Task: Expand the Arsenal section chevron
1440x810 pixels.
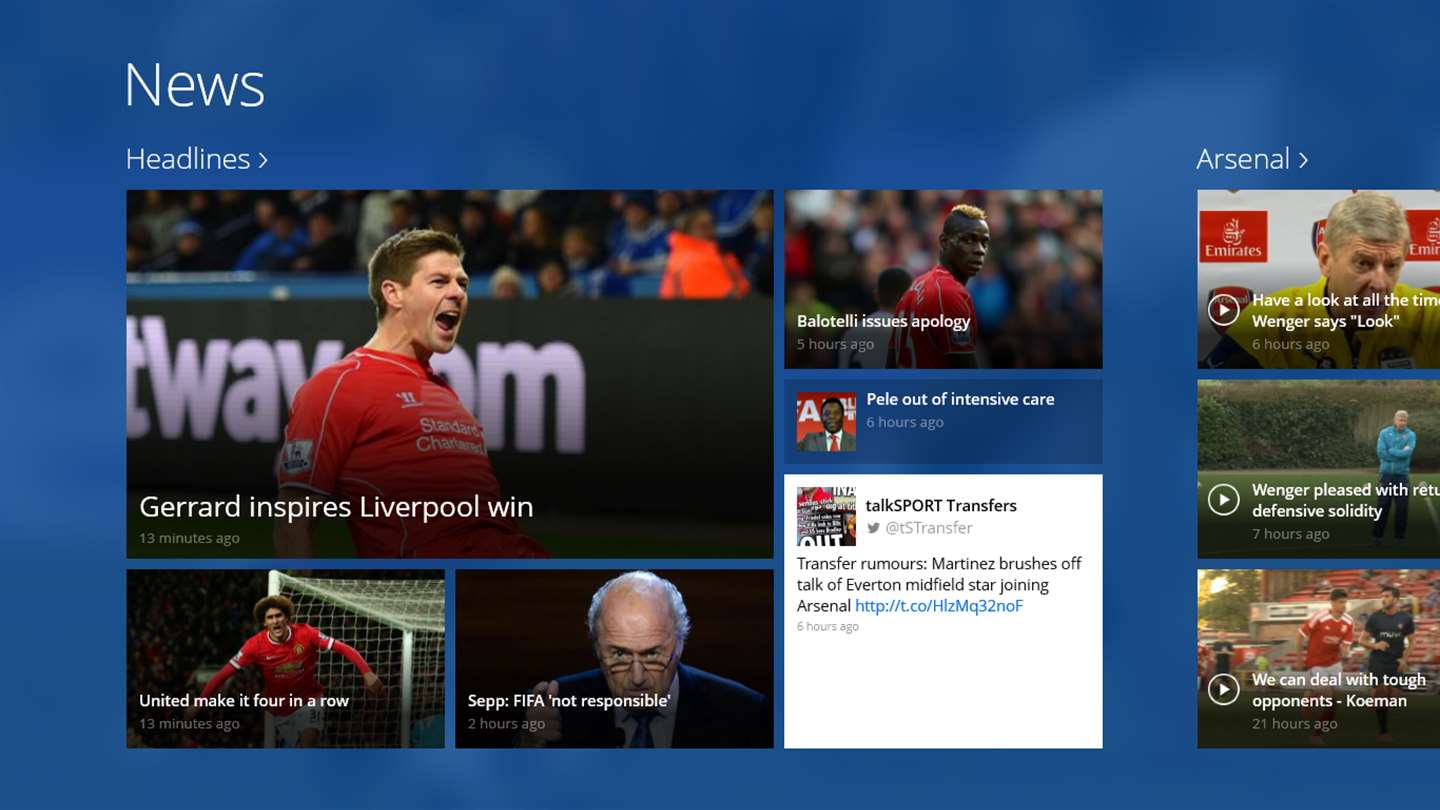Action: tap(1303, 160)
